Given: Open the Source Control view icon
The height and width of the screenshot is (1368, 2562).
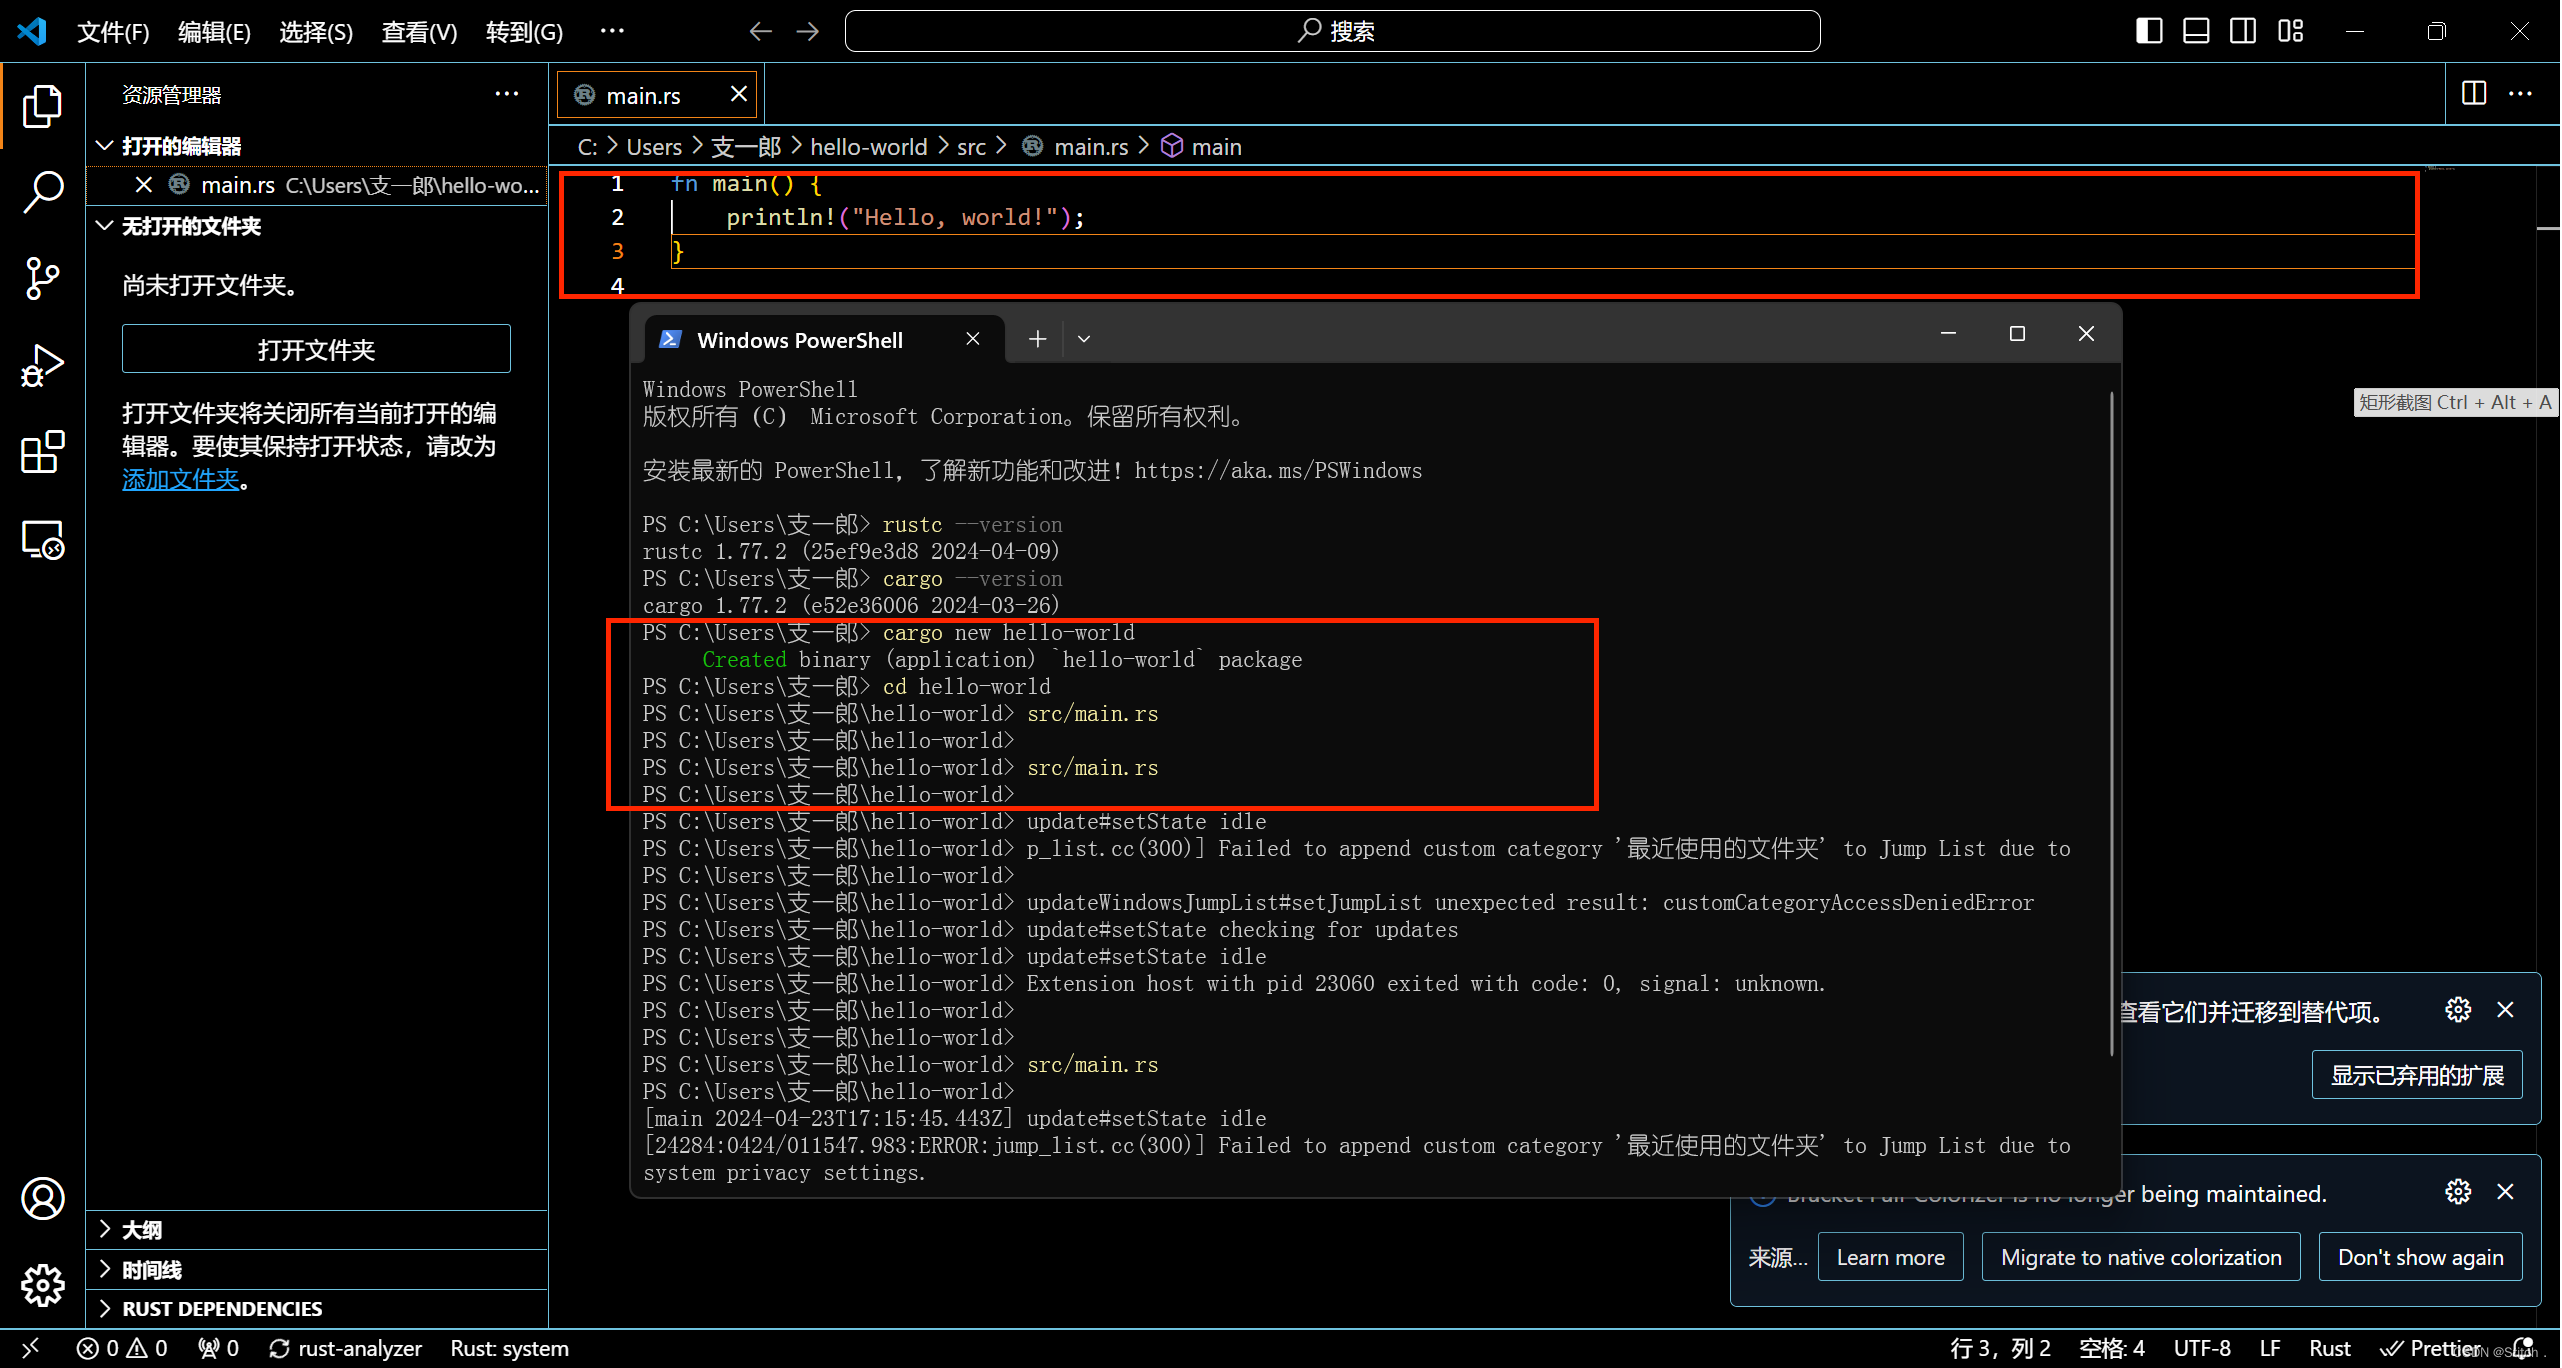Looking at the screenshot, I should click(x=42, y=278).
